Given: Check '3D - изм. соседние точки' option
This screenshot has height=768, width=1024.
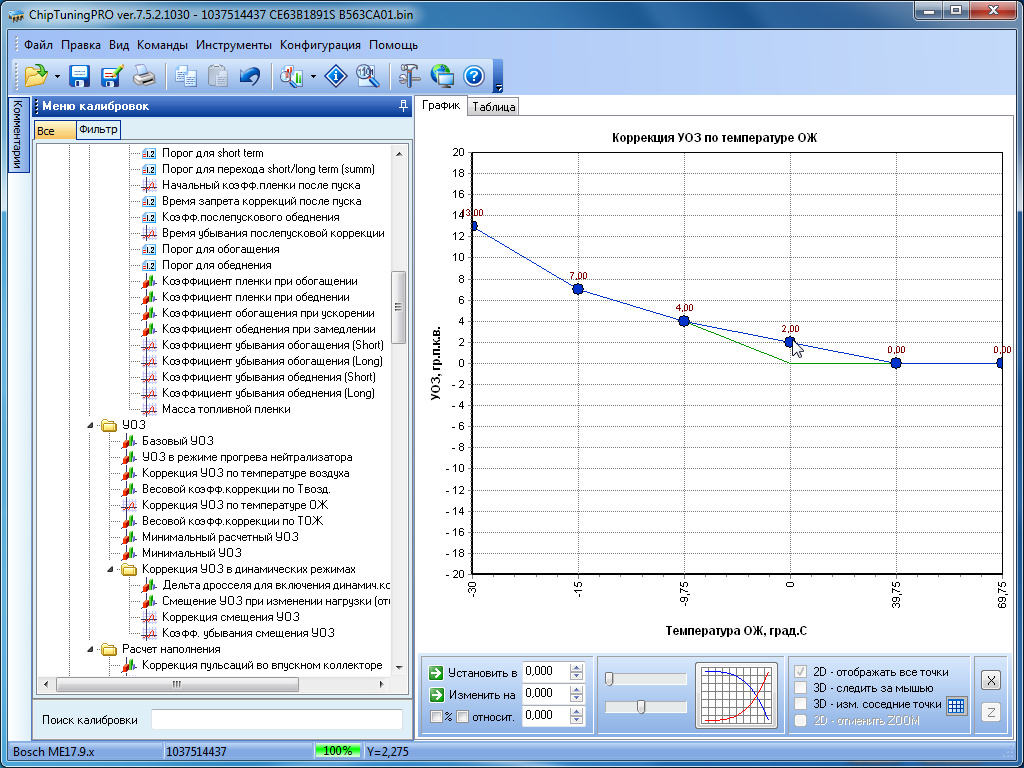Looking at the screenshot, I should [800, 704].
